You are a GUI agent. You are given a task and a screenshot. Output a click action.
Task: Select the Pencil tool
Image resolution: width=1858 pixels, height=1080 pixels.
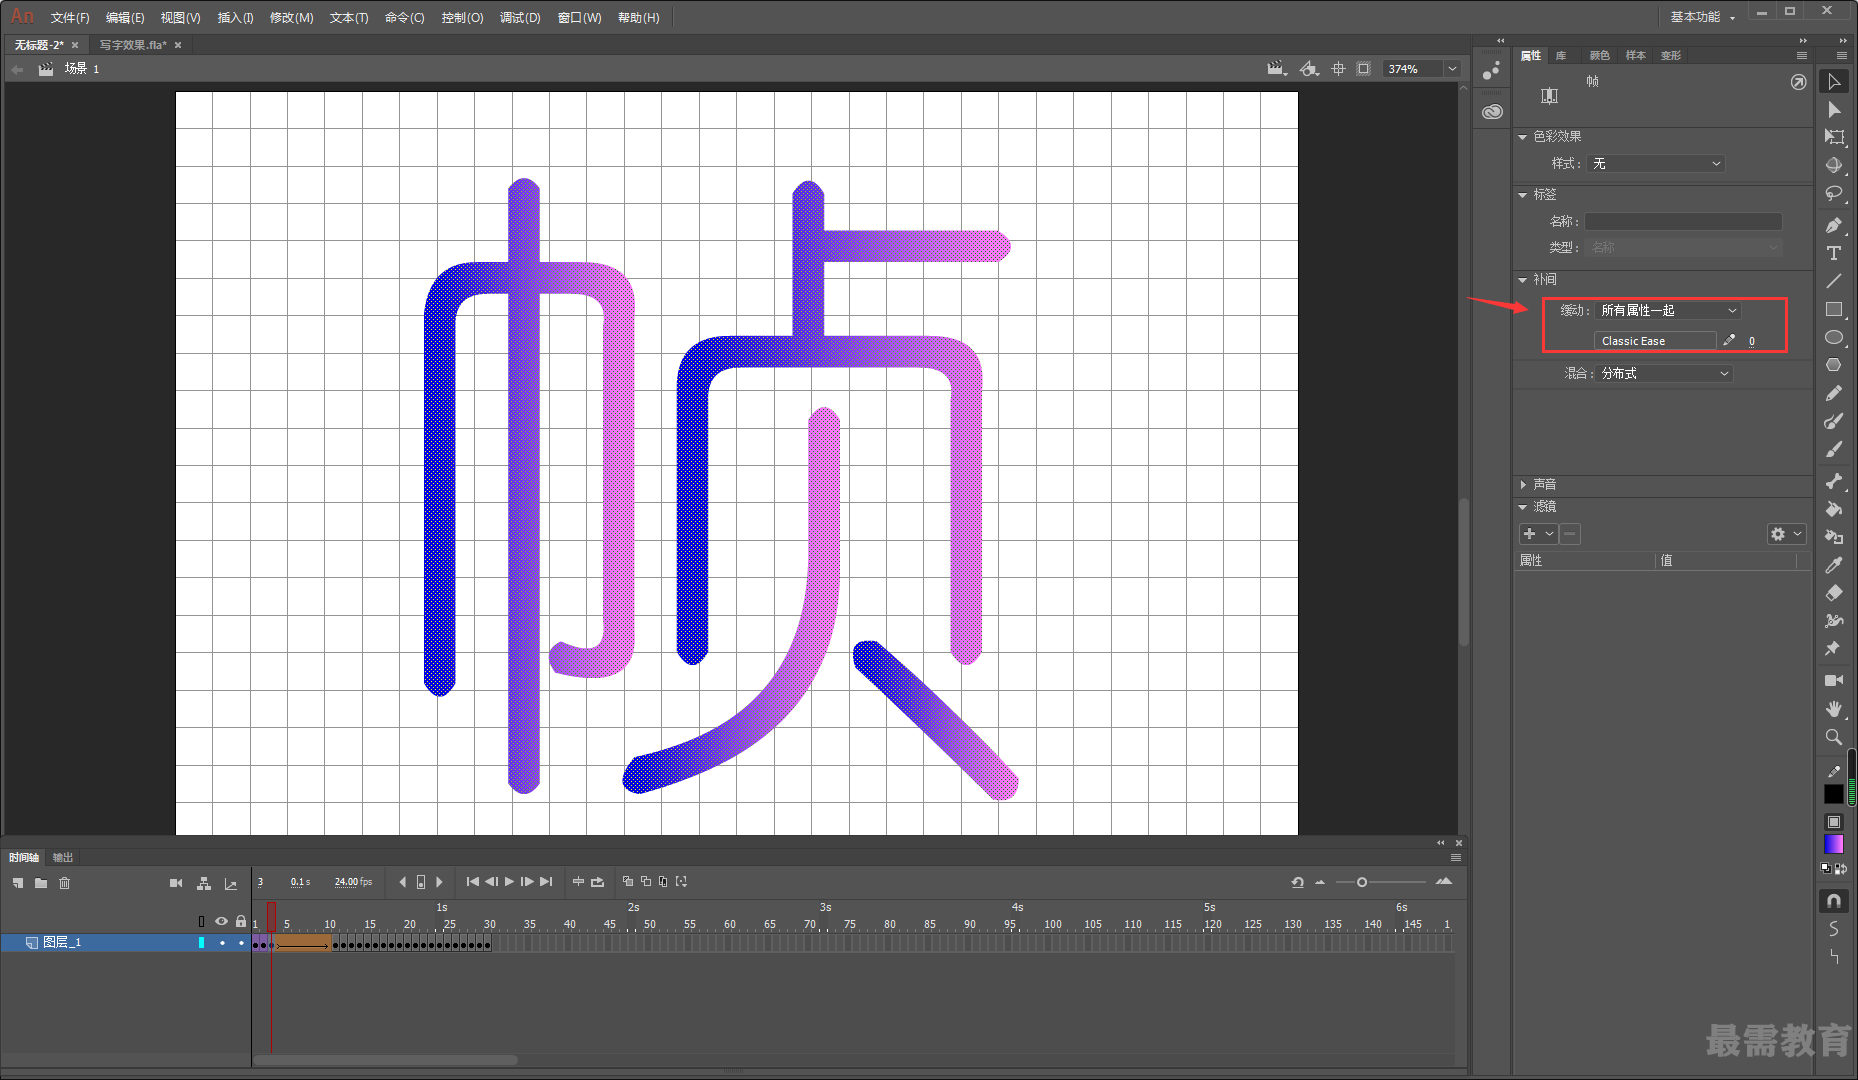[x=1833, y=393]
